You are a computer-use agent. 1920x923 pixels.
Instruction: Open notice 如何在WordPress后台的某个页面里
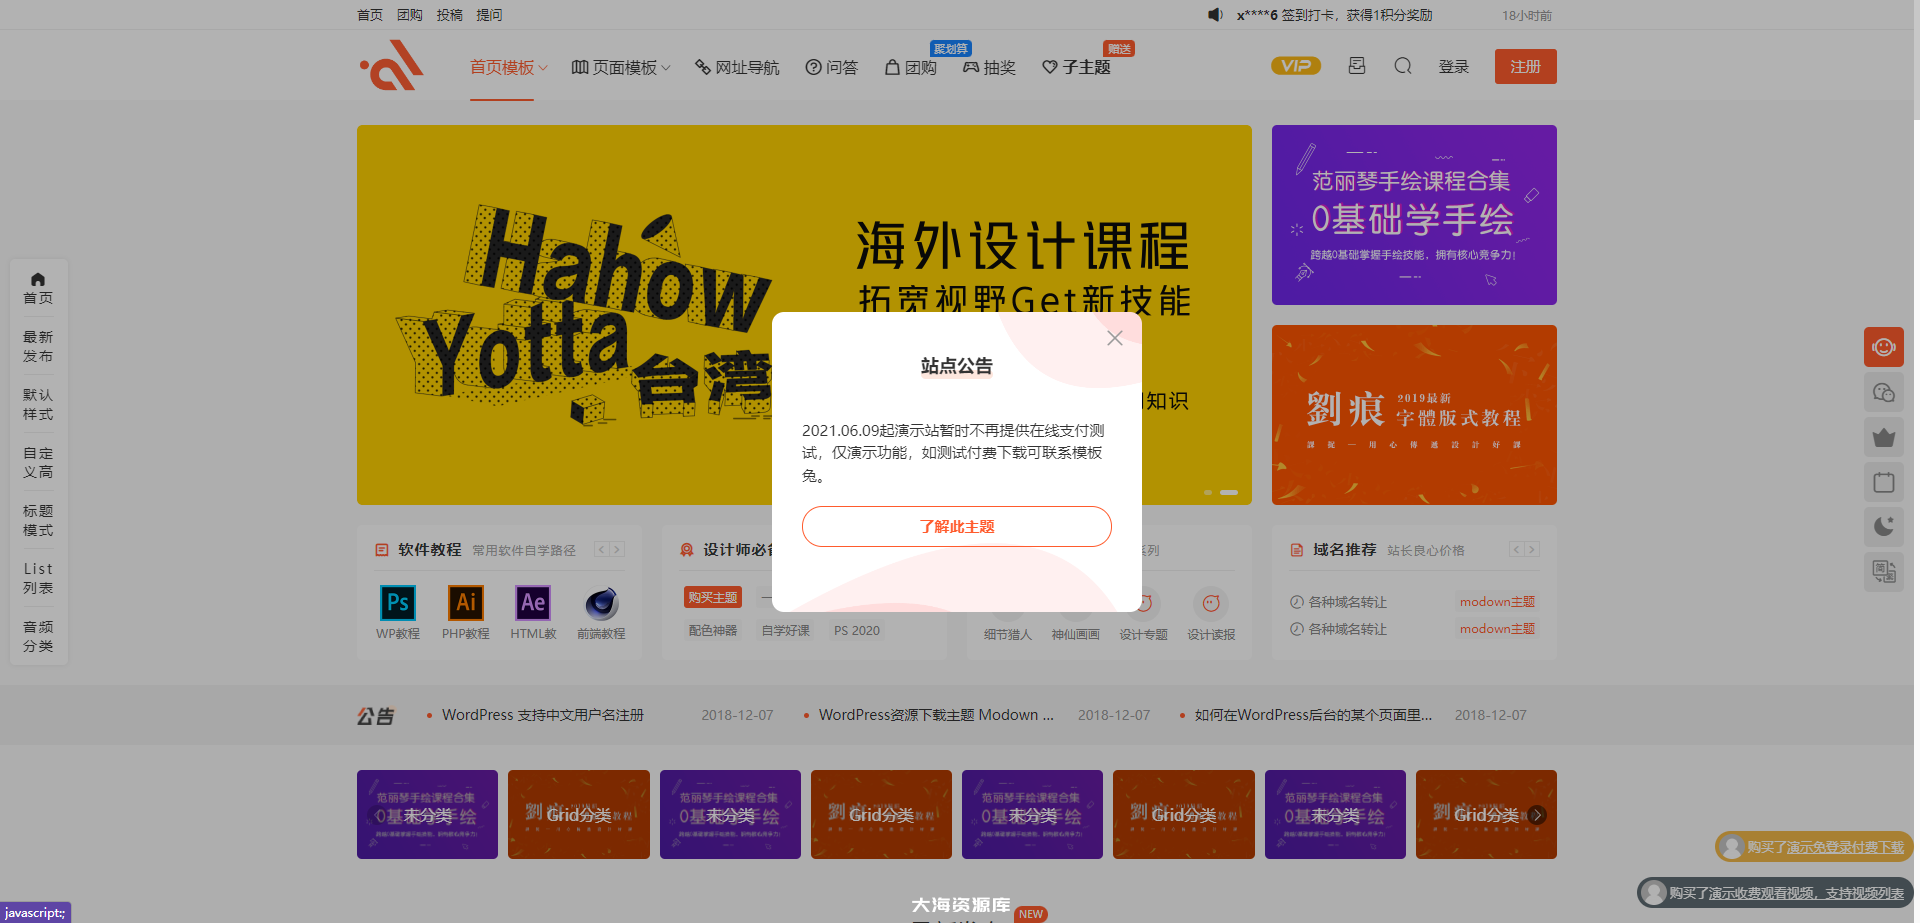point(1313,715)
